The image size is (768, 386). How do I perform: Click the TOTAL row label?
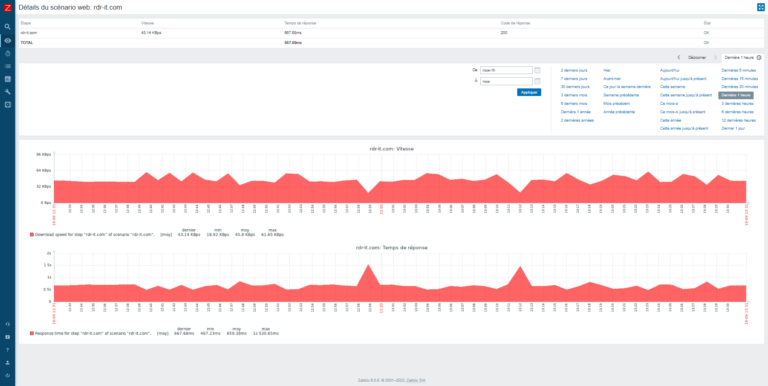[26, 43]
